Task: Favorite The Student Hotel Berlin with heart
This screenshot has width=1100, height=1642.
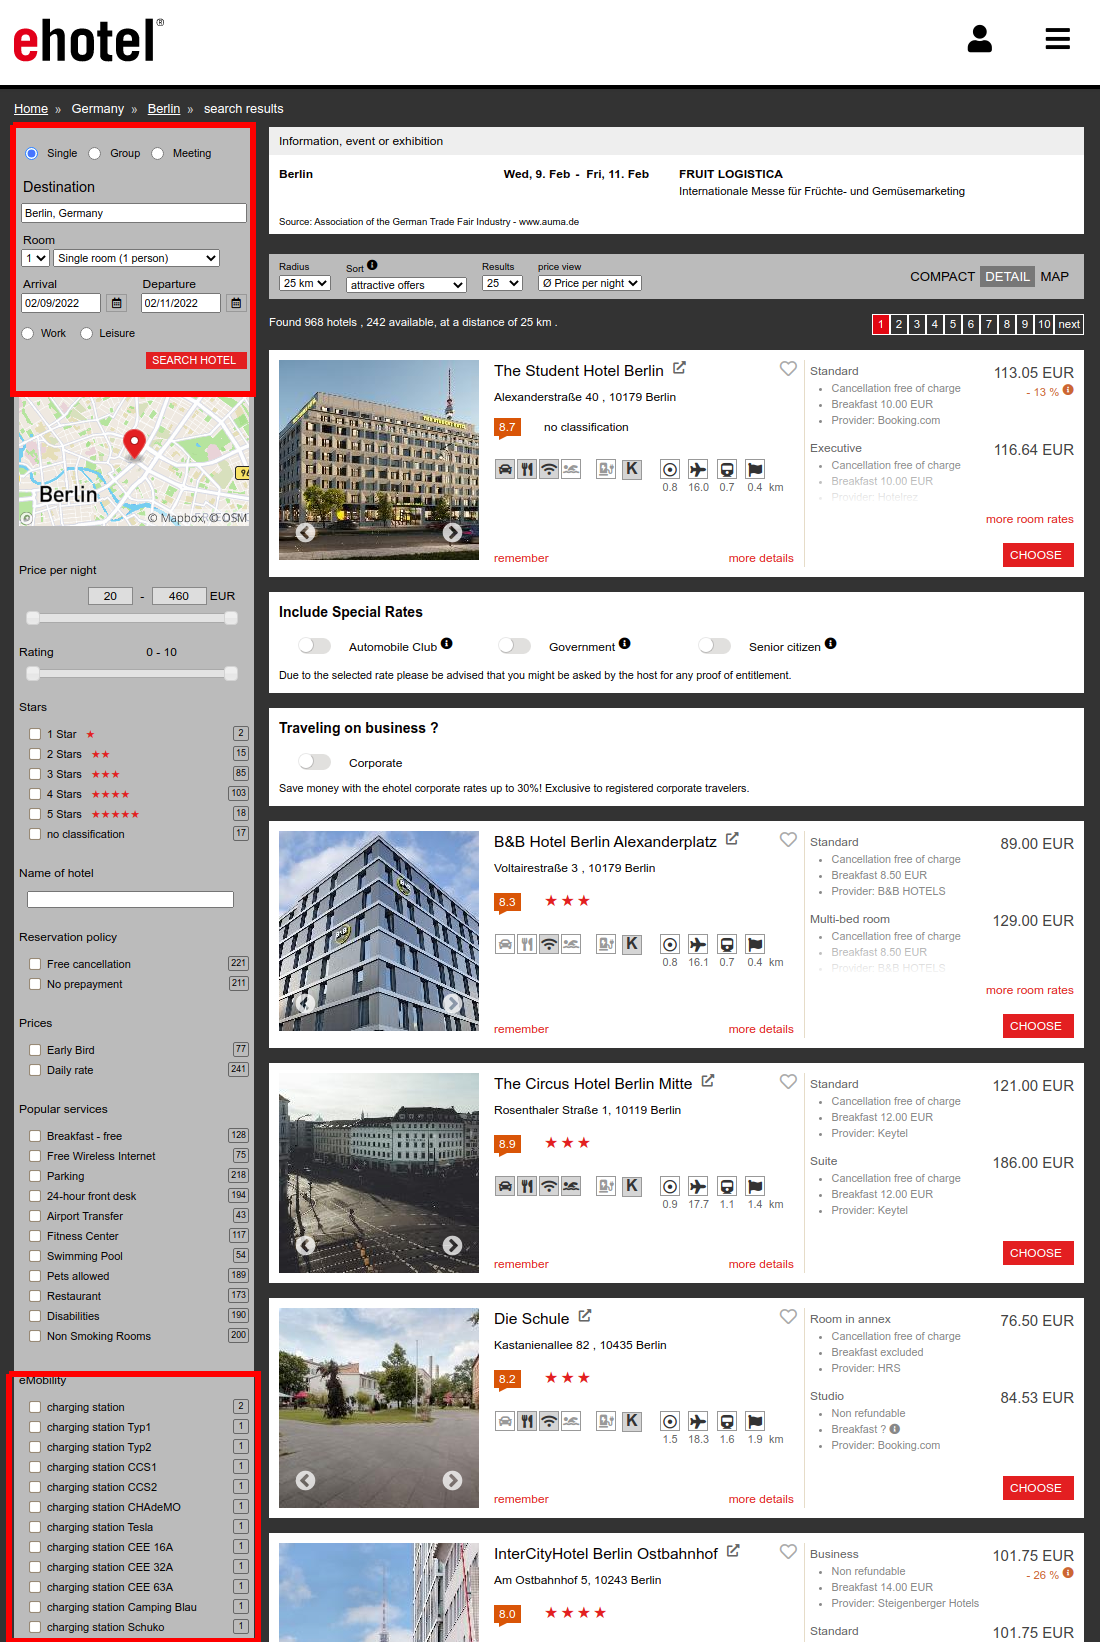Action: [788, 369]
